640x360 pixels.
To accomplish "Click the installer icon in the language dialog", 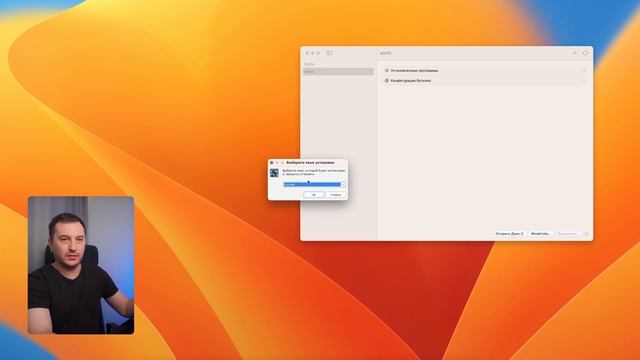I will pos(274,173).
